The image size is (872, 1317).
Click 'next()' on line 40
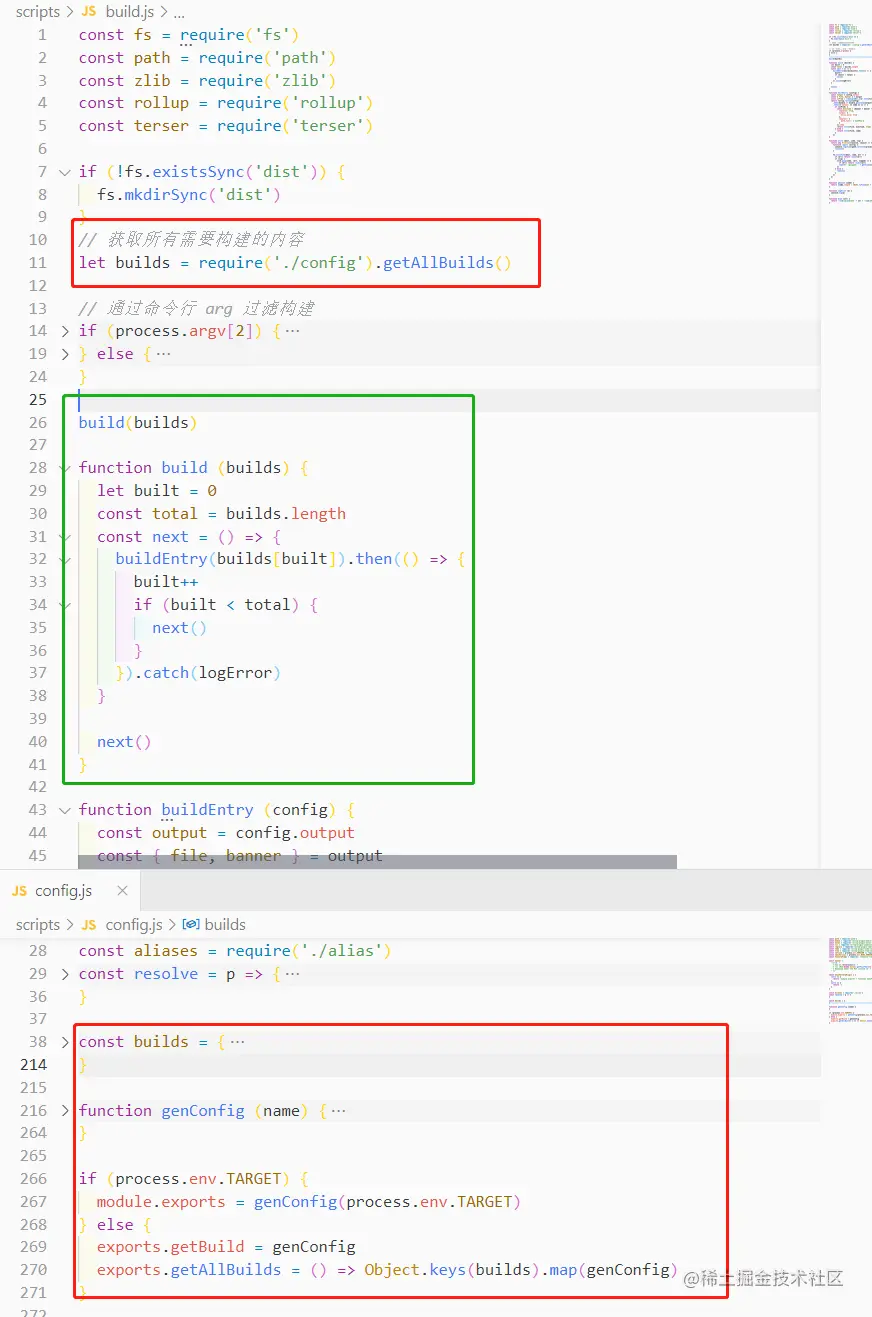tap(124, 742)
